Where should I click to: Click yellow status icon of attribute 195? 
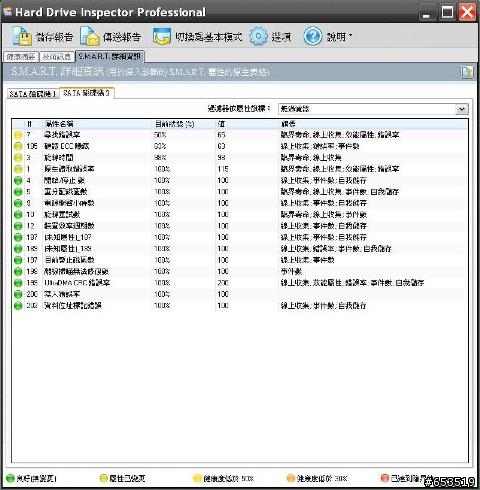pyautogui.click(x=18, y=146)
